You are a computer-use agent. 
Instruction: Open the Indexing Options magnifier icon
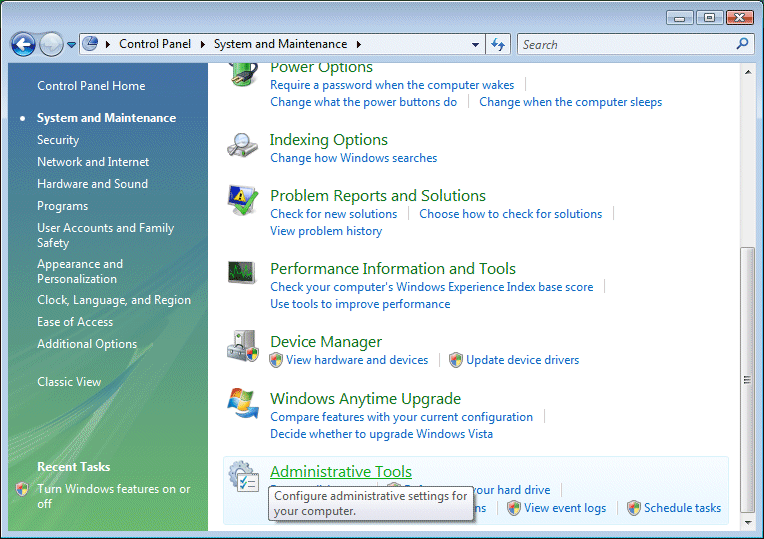click(243, 146)
